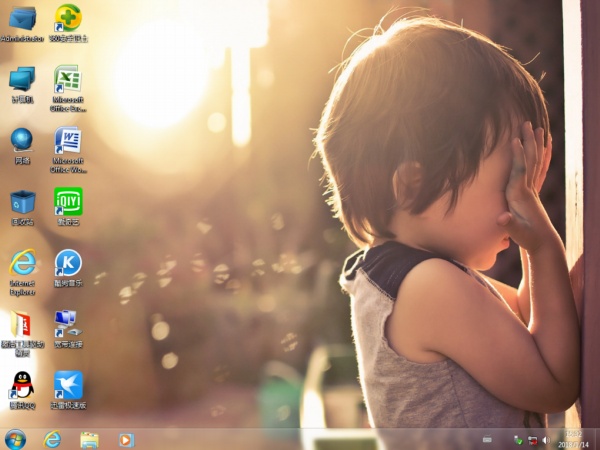Open the Windows Start menu
Image resolution: width=600 pixels, height=450 pixels.
pos(16,440)
